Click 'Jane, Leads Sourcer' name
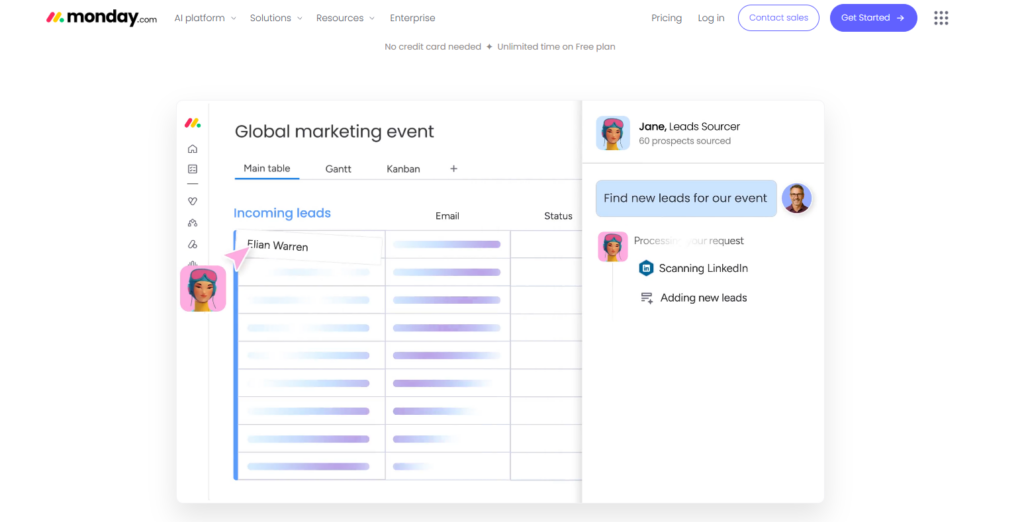 coord(689,127)
